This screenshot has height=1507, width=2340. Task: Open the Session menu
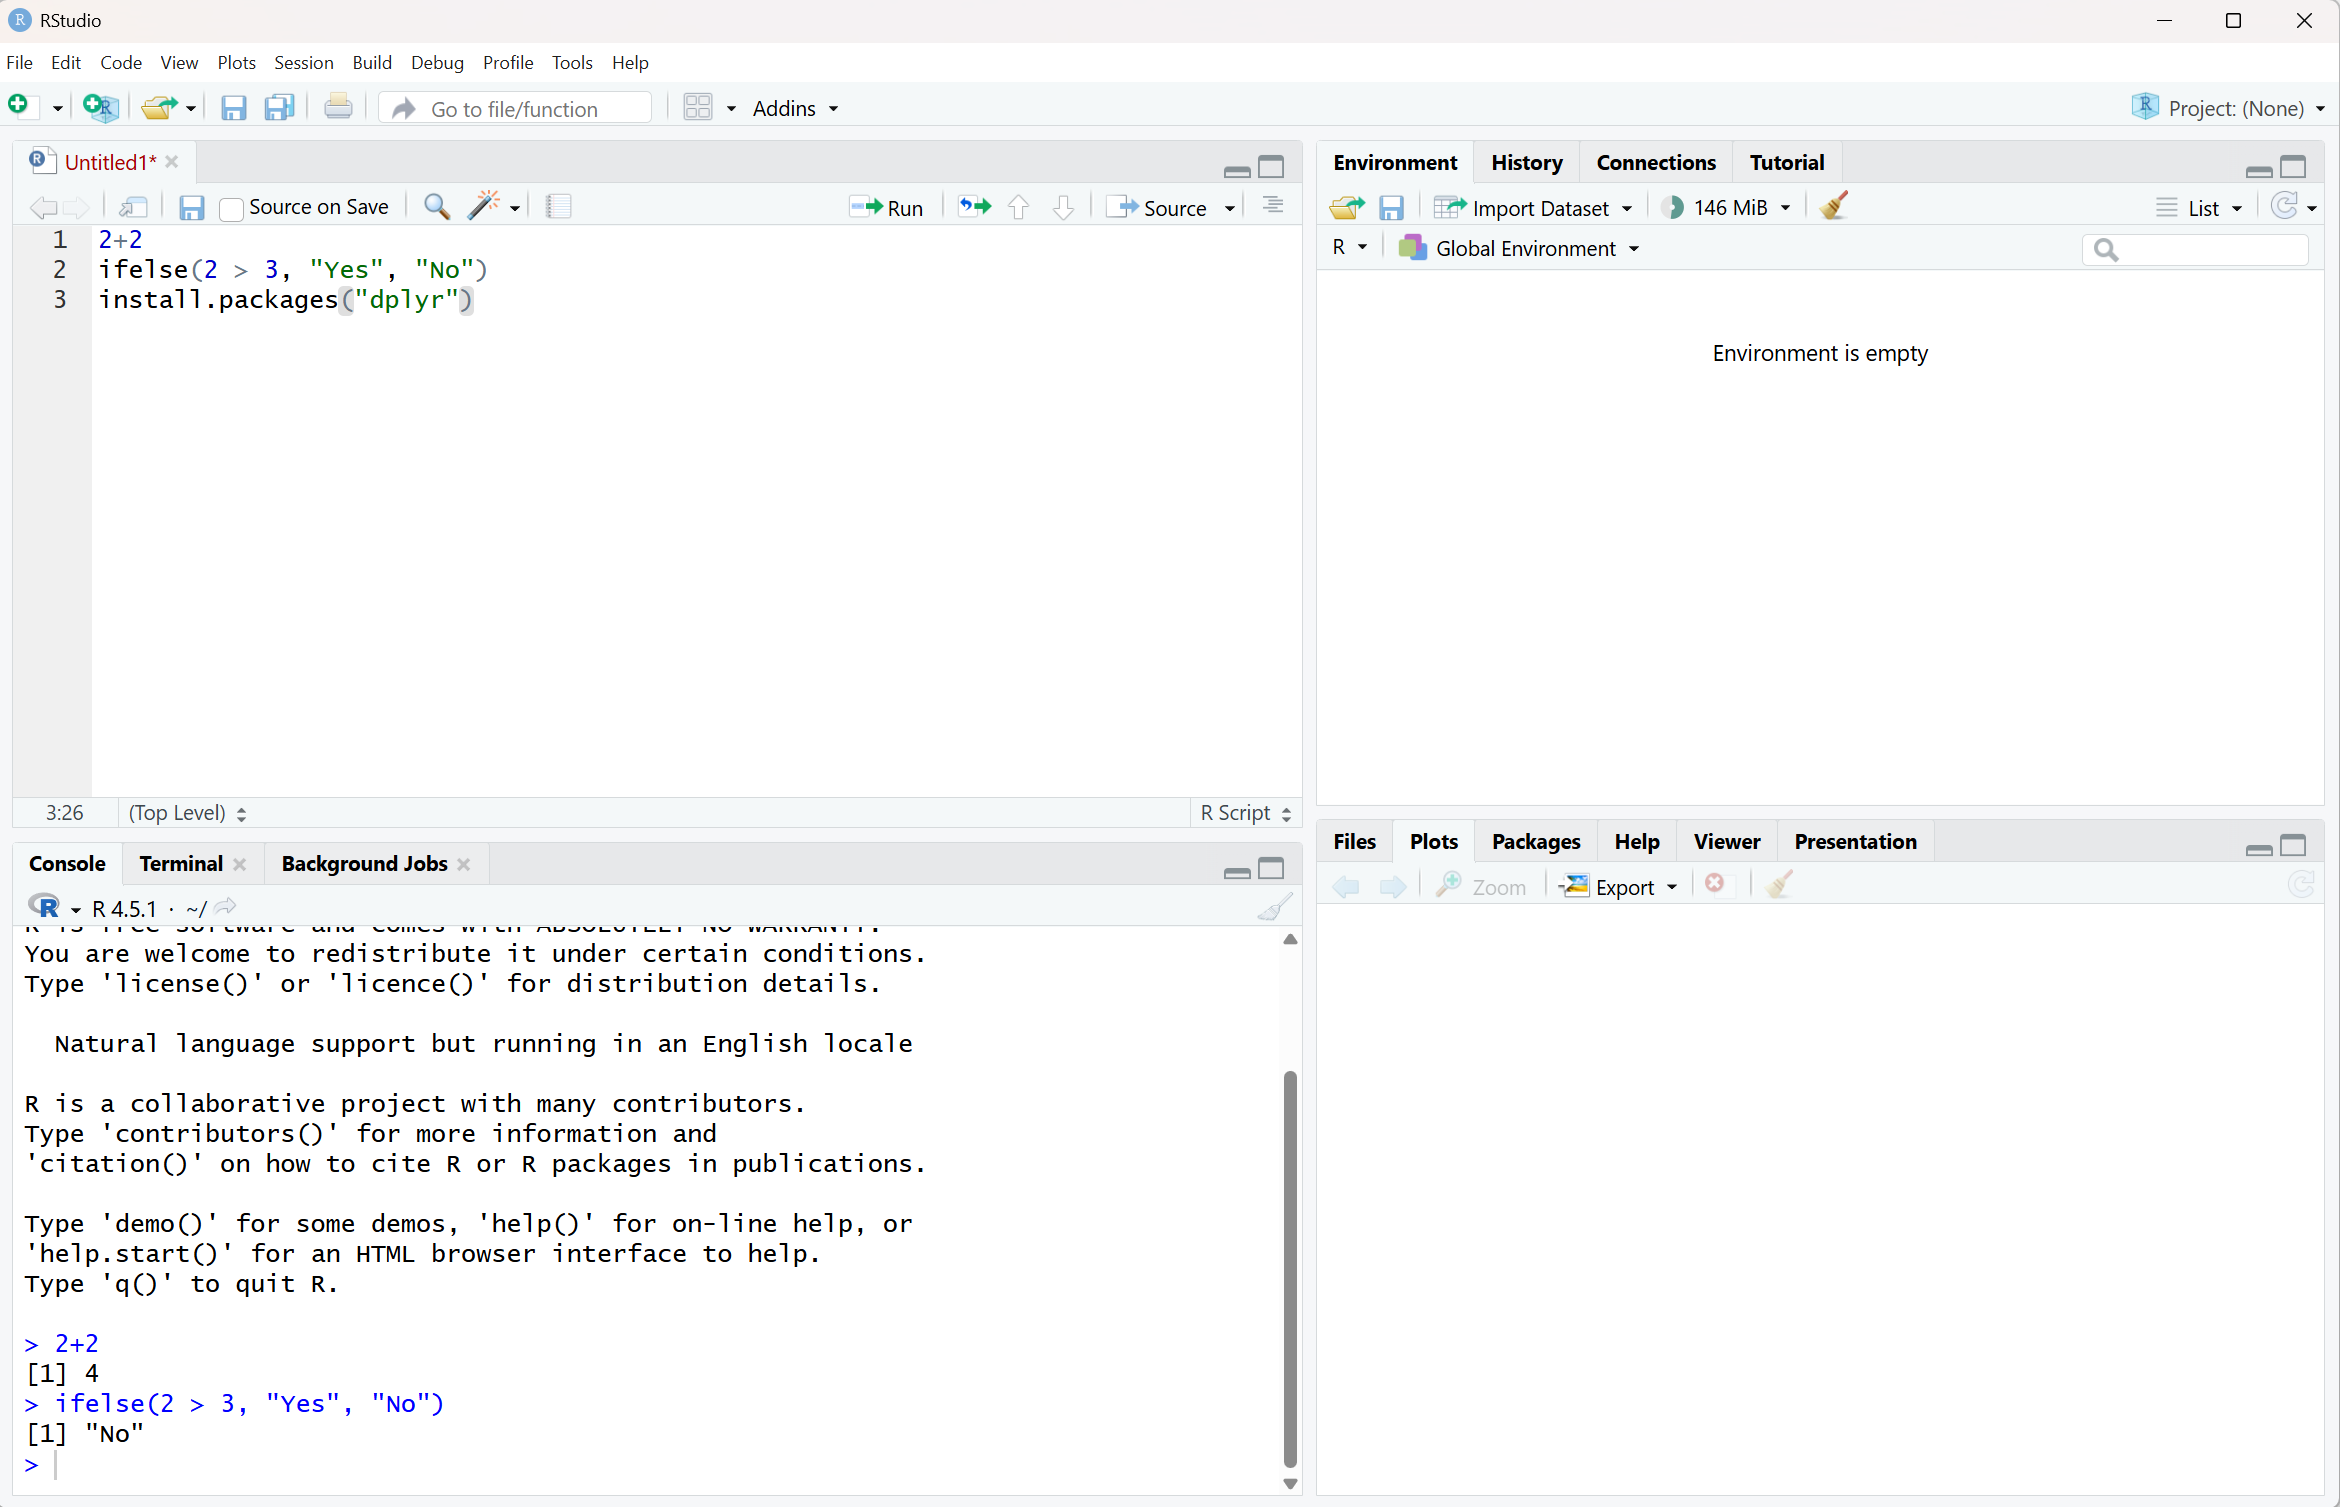303,62
